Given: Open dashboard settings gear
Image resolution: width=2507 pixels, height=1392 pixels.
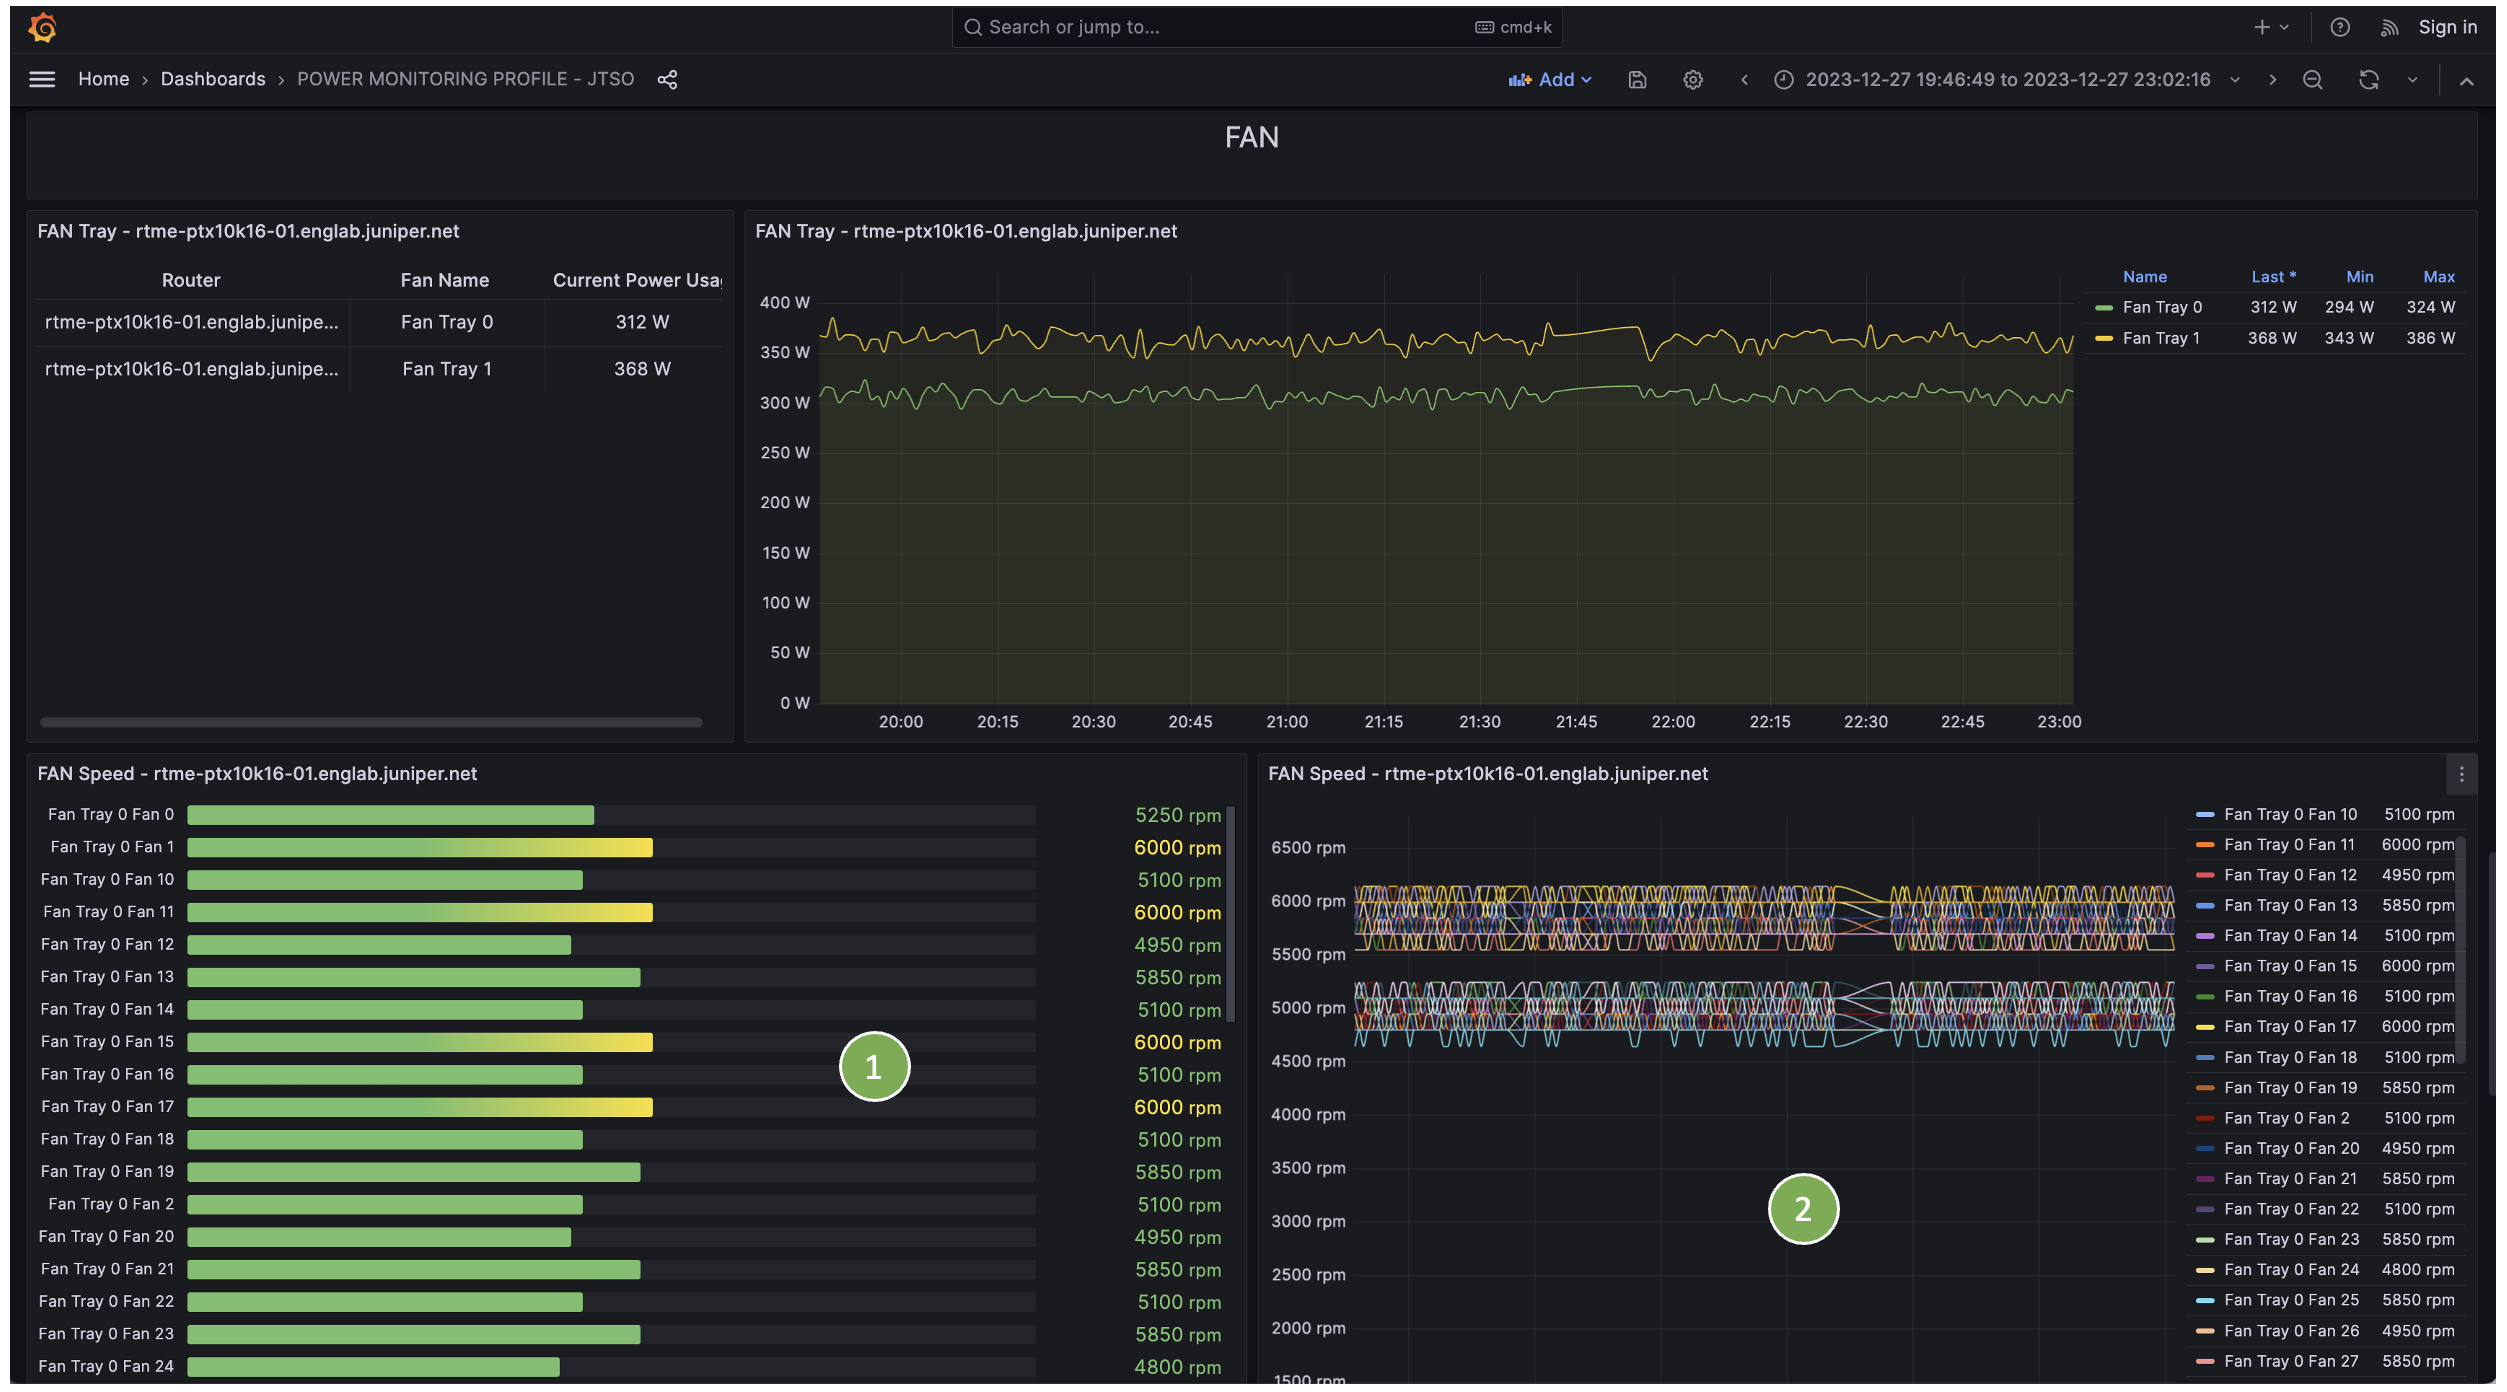Looking at the screenshot, I should [x=1692, y=80].
